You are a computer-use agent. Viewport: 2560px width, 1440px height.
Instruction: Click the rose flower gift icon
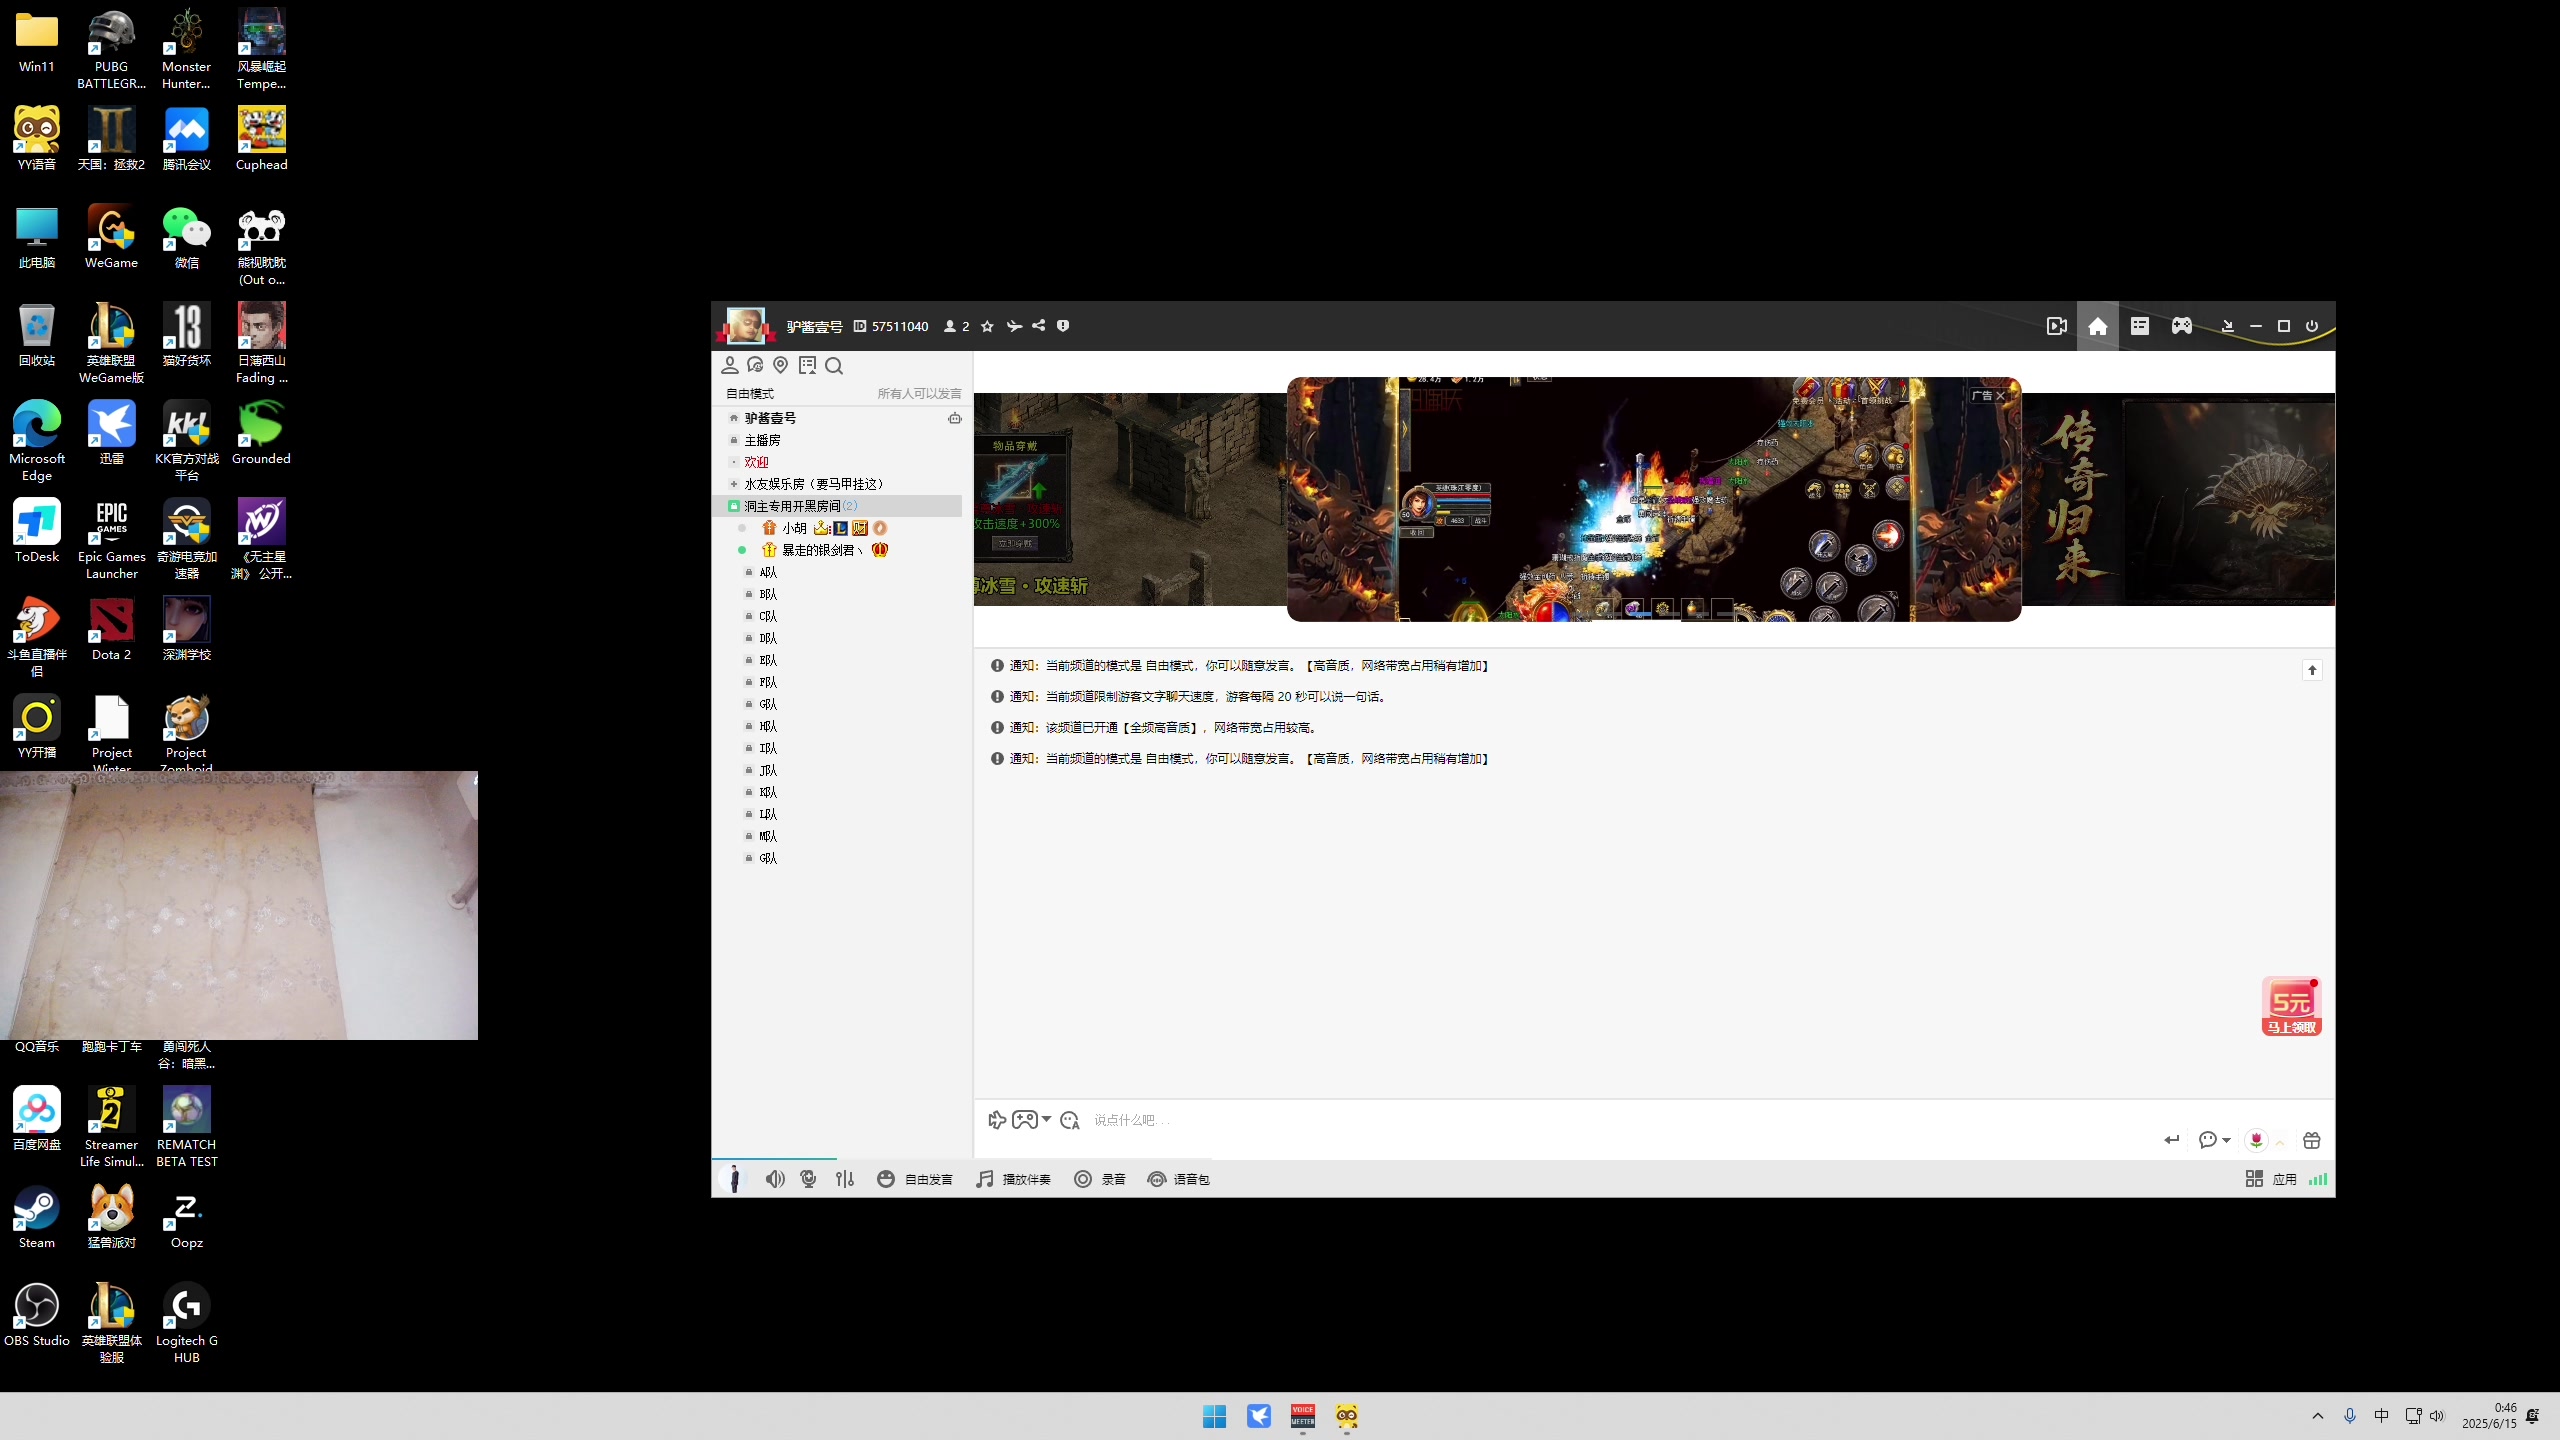(2256, 1140)
